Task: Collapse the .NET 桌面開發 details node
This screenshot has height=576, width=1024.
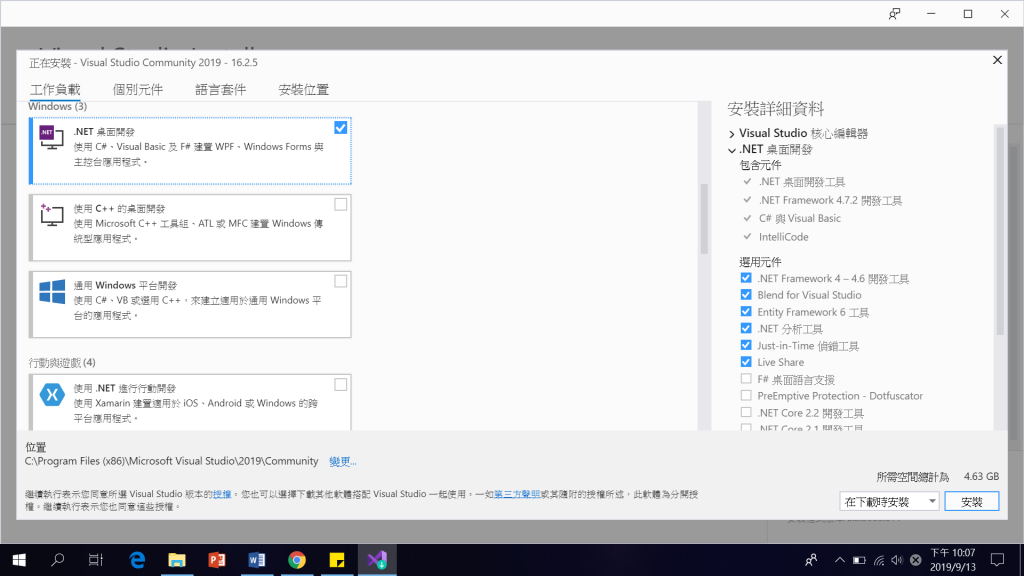Action: [x=731, y=150]
